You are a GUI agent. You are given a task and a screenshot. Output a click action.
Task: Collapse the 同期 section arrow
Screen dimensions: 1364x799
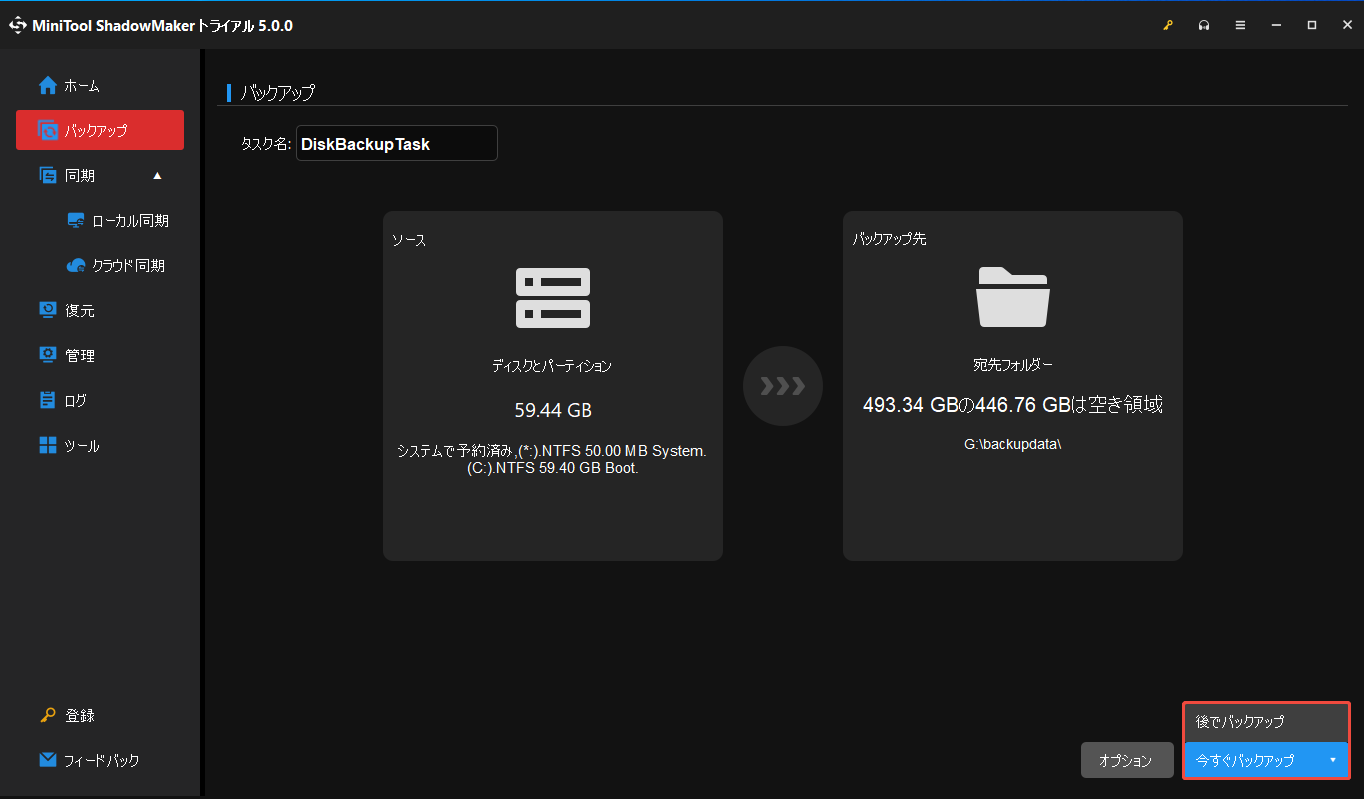157,175
